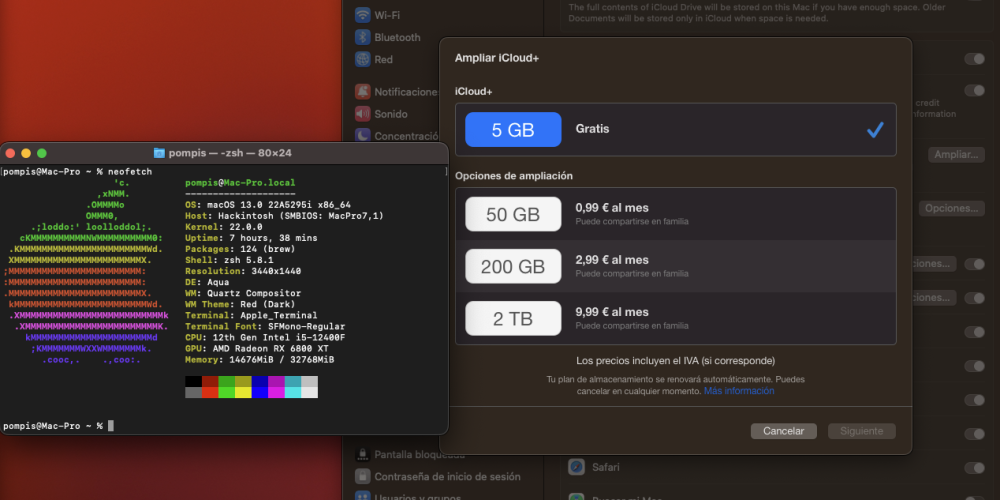Image resolution: width=1000 pixels, height=500 pixels.
Task: Click the white color block in neofetch palette
Action: click(x=309, y=392)
